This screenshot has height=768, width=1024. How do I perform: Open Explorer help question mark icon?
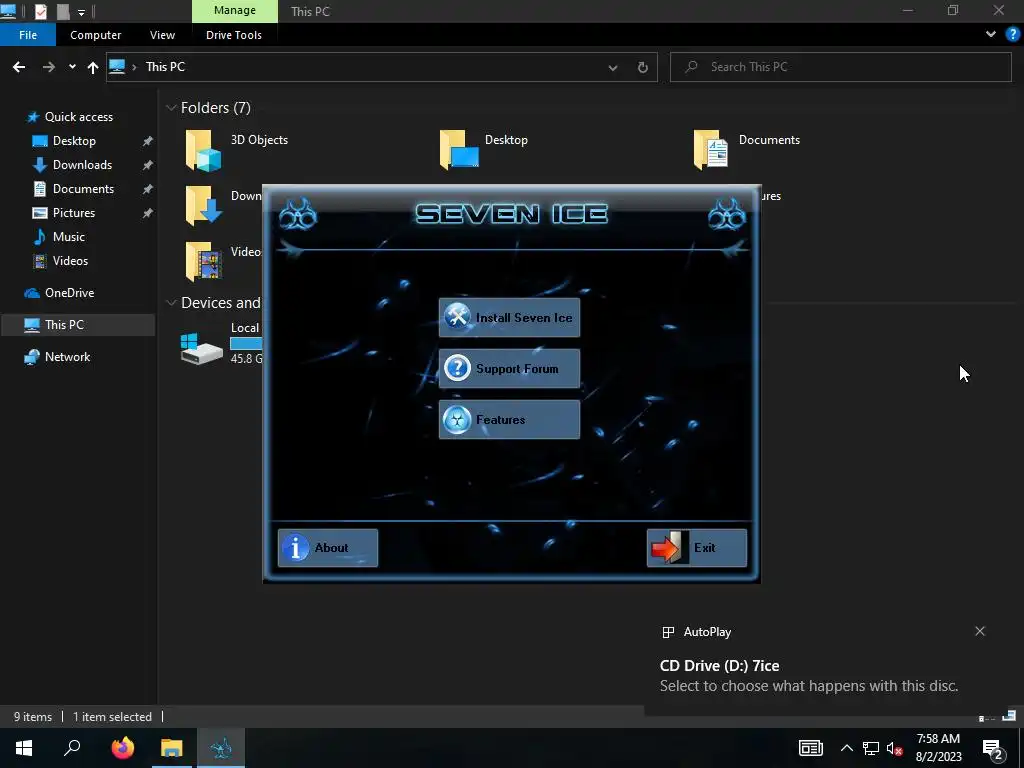pos(1012,35)
